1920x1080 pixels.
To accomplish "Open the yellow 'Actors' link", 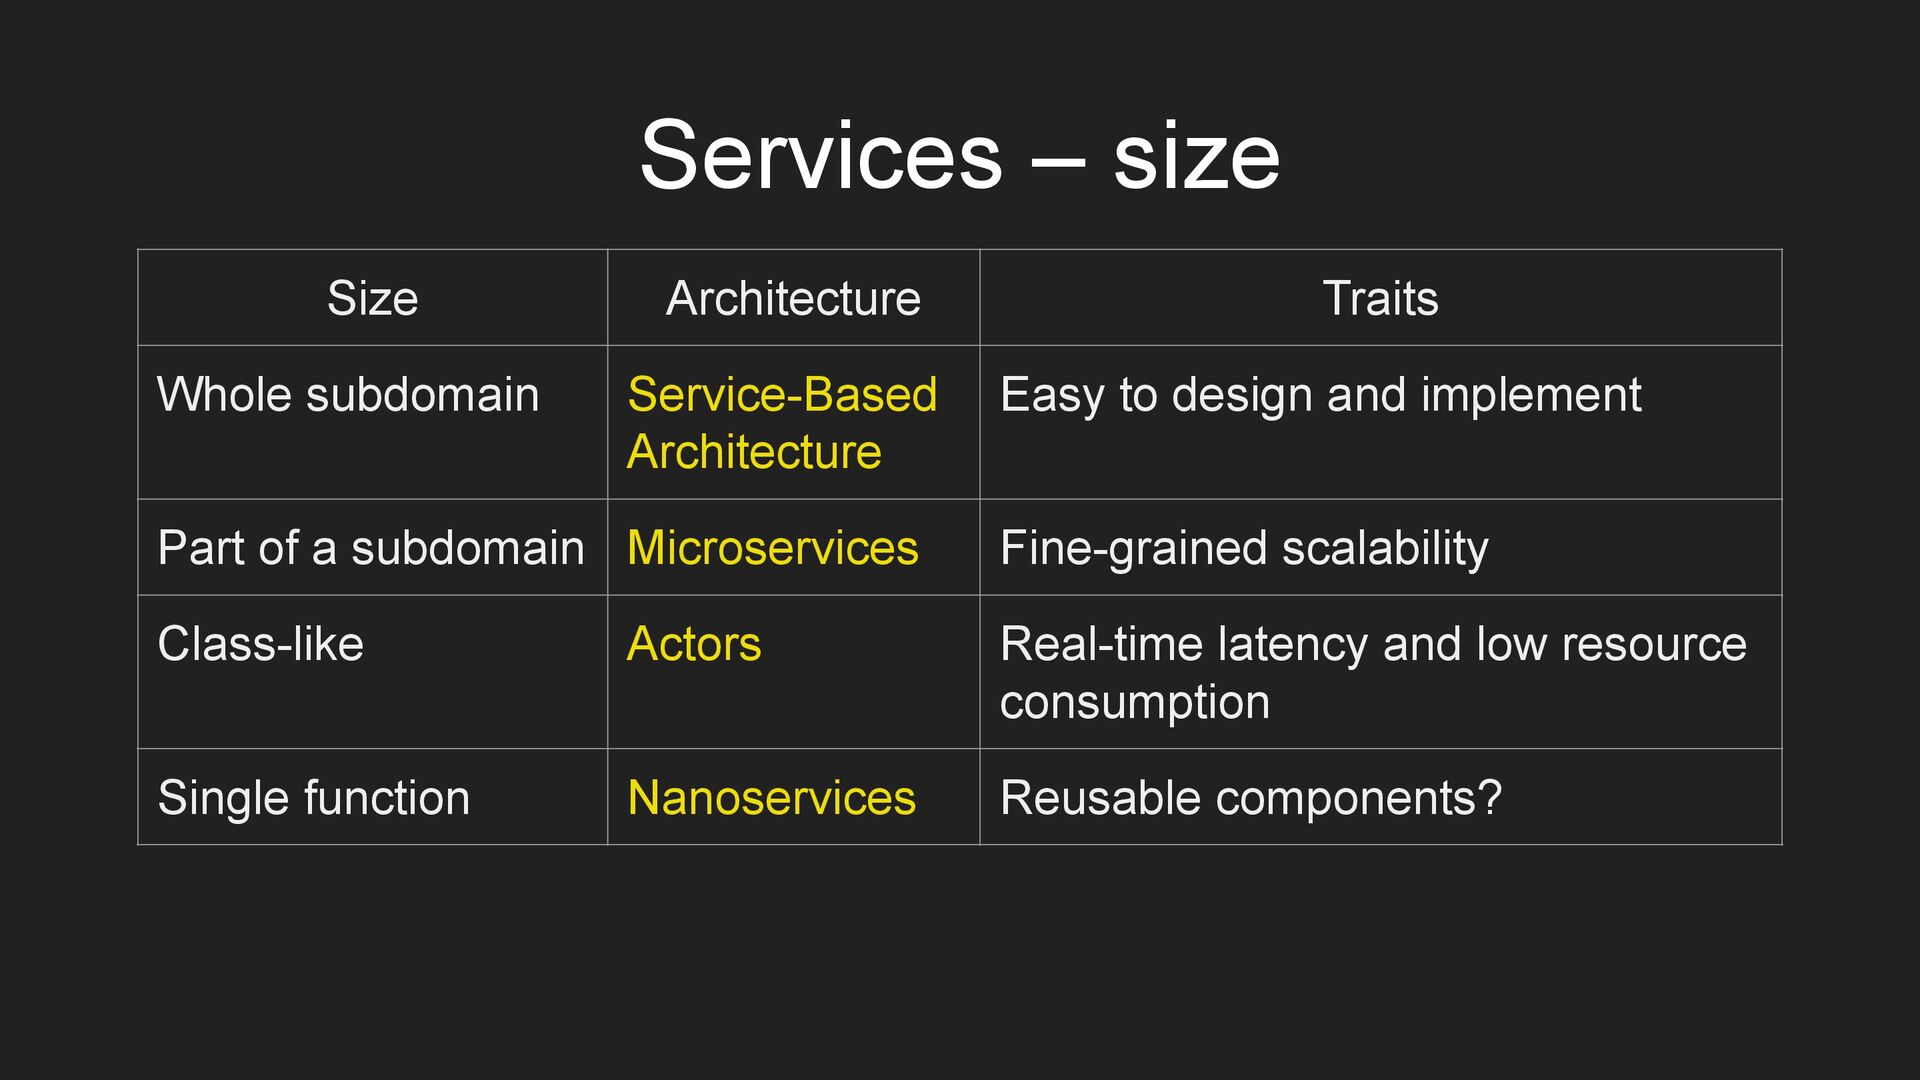I will point(694,644).
